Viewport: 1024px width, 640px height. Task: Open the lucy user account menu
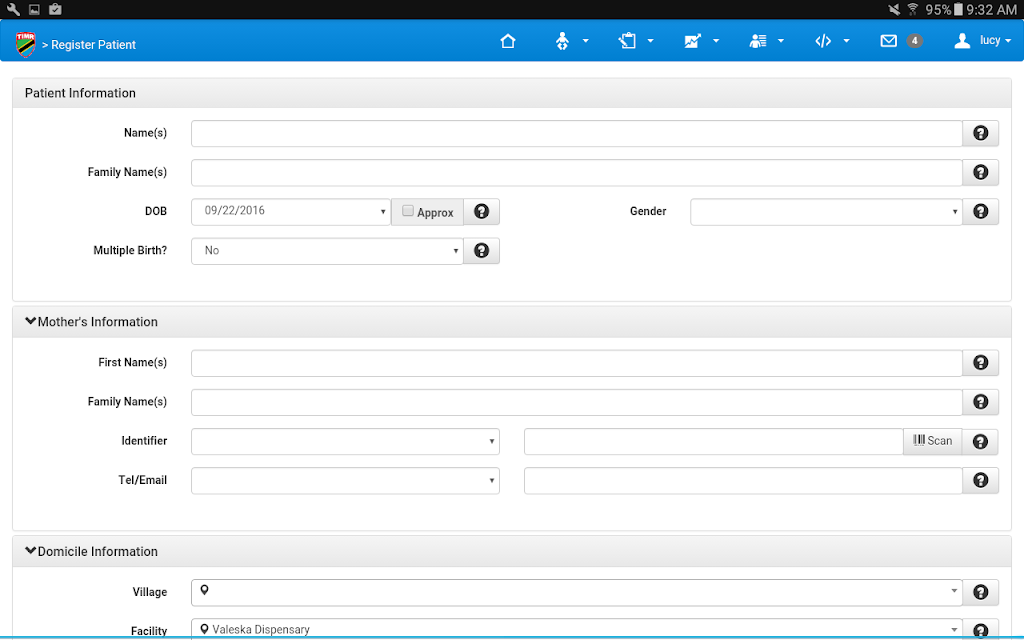pos(982,40)
